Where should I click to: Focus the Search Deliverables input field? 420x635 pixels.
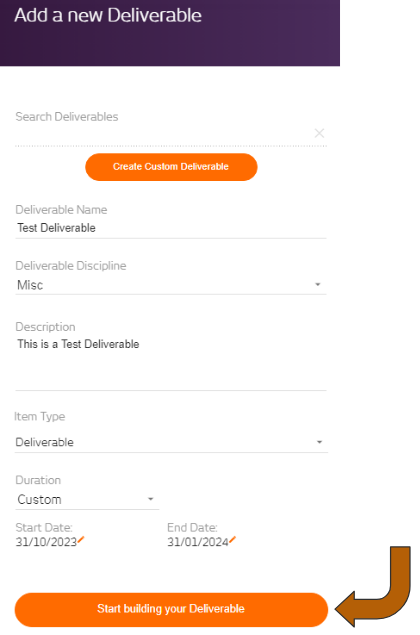164,133
